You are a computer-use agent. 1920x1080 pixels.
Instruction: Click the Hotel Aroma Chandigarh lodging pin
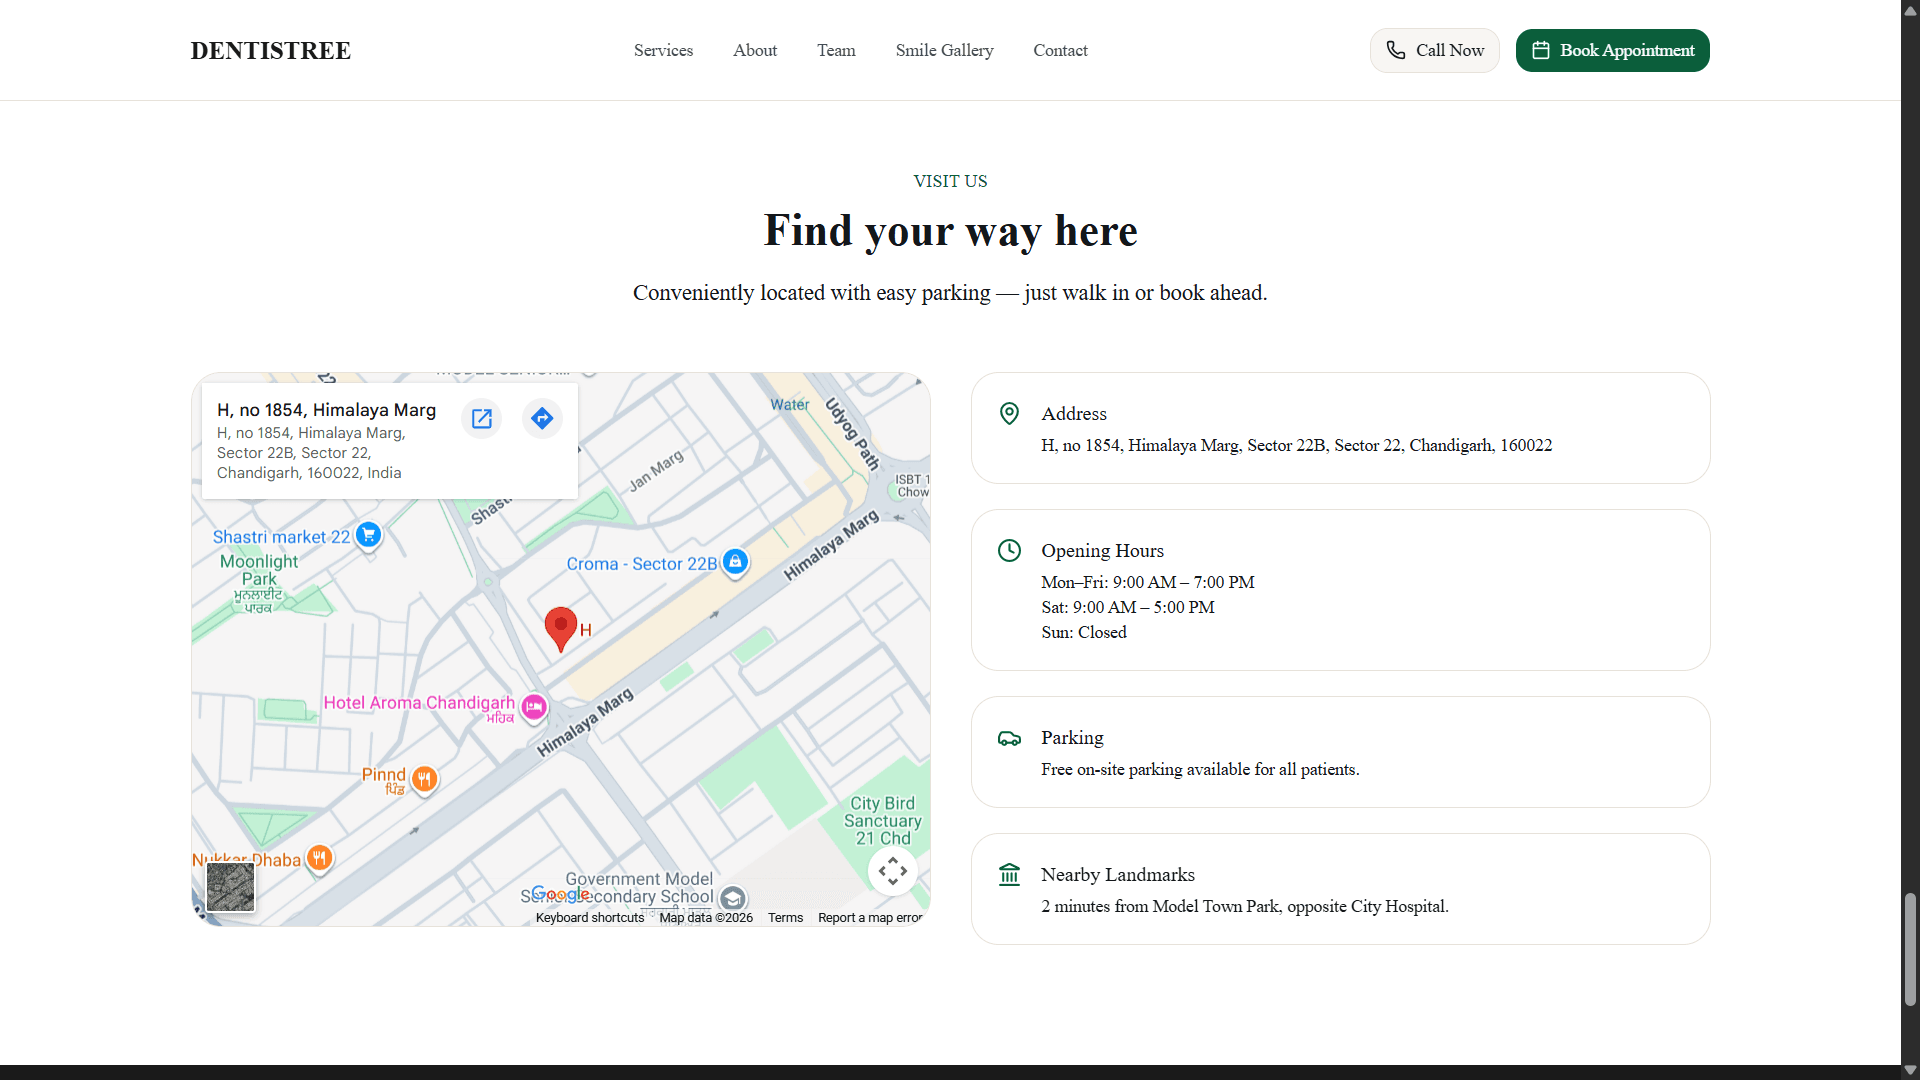(534, 707)
